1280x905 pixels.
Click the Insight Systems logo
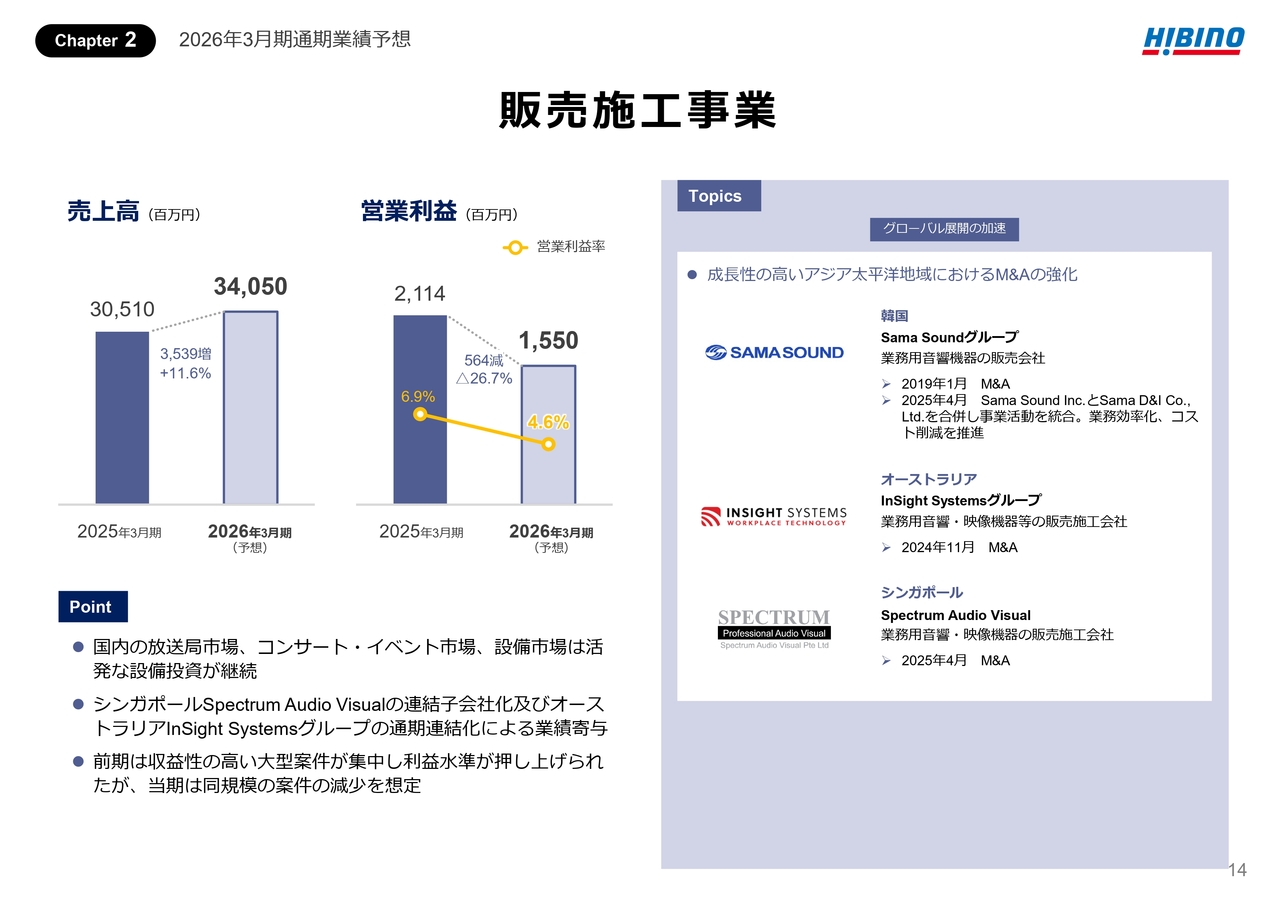pos(774,516)
